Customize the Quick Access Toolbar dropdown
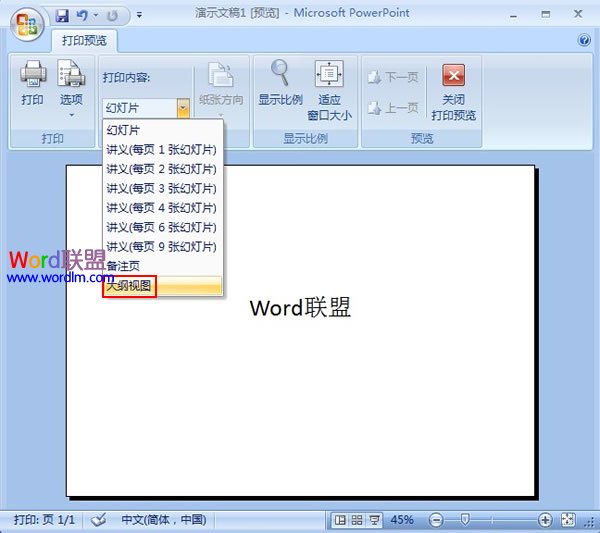This screenshot has width=600, height=533. (x=139, y=16)
